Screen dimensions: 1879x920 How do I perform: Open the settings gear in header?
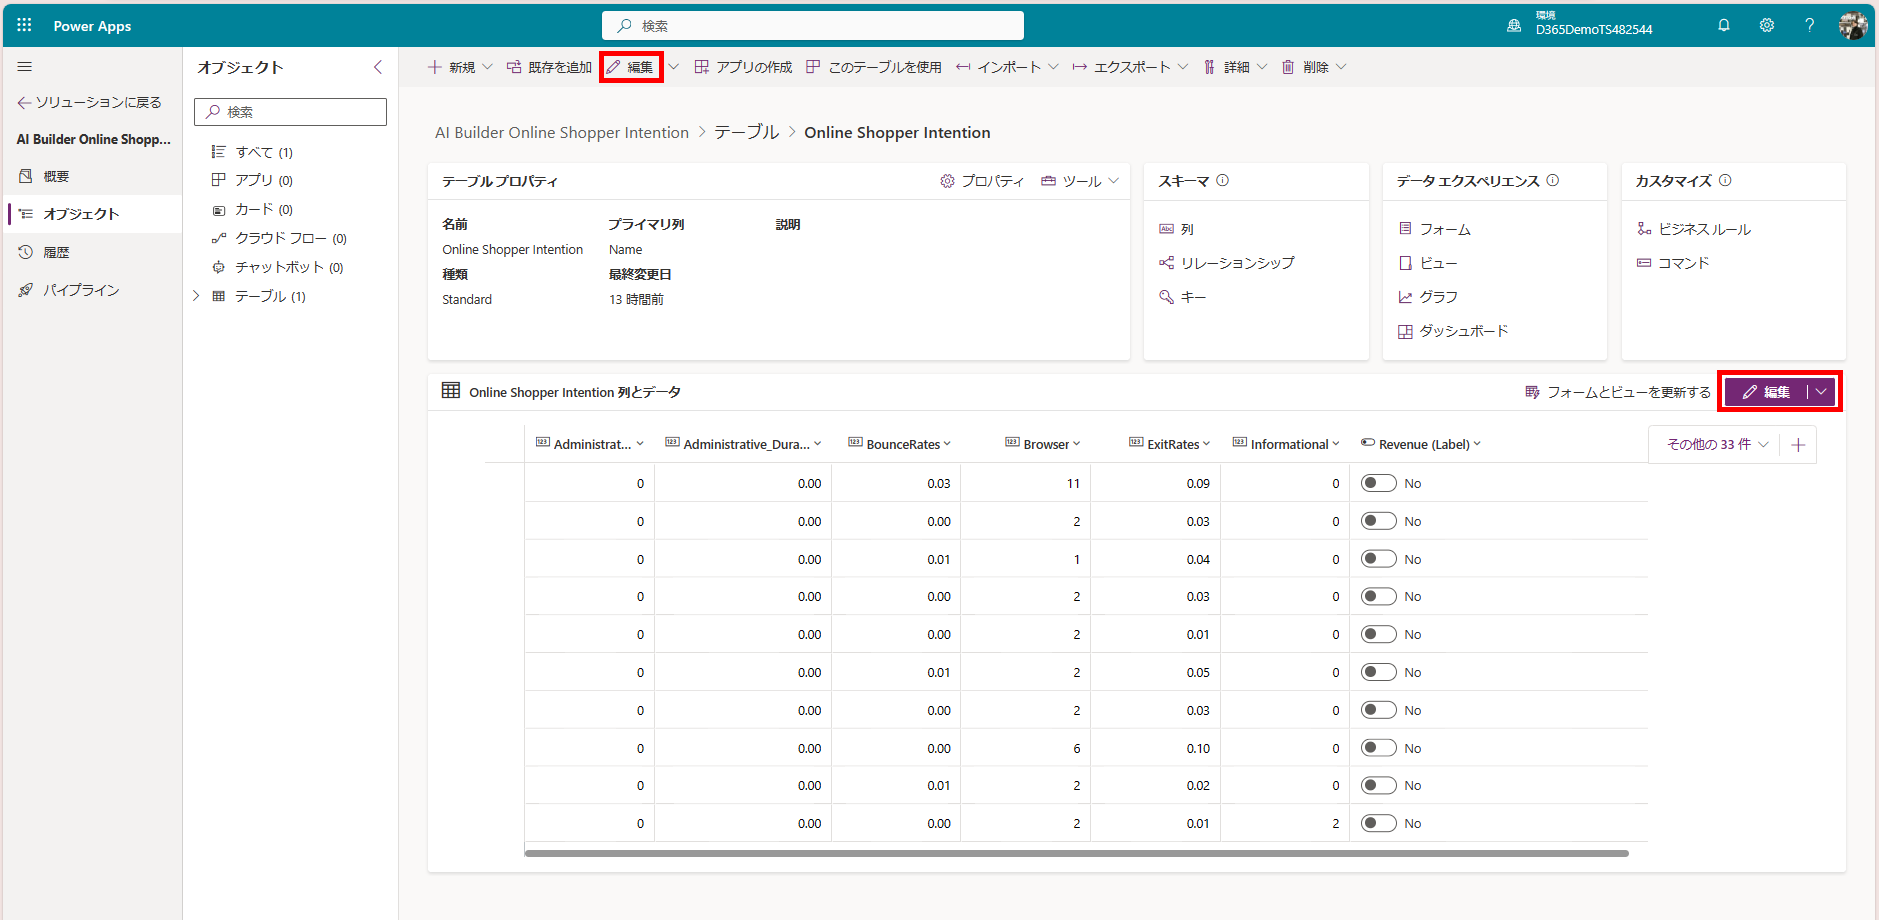tap(1767, 26)
